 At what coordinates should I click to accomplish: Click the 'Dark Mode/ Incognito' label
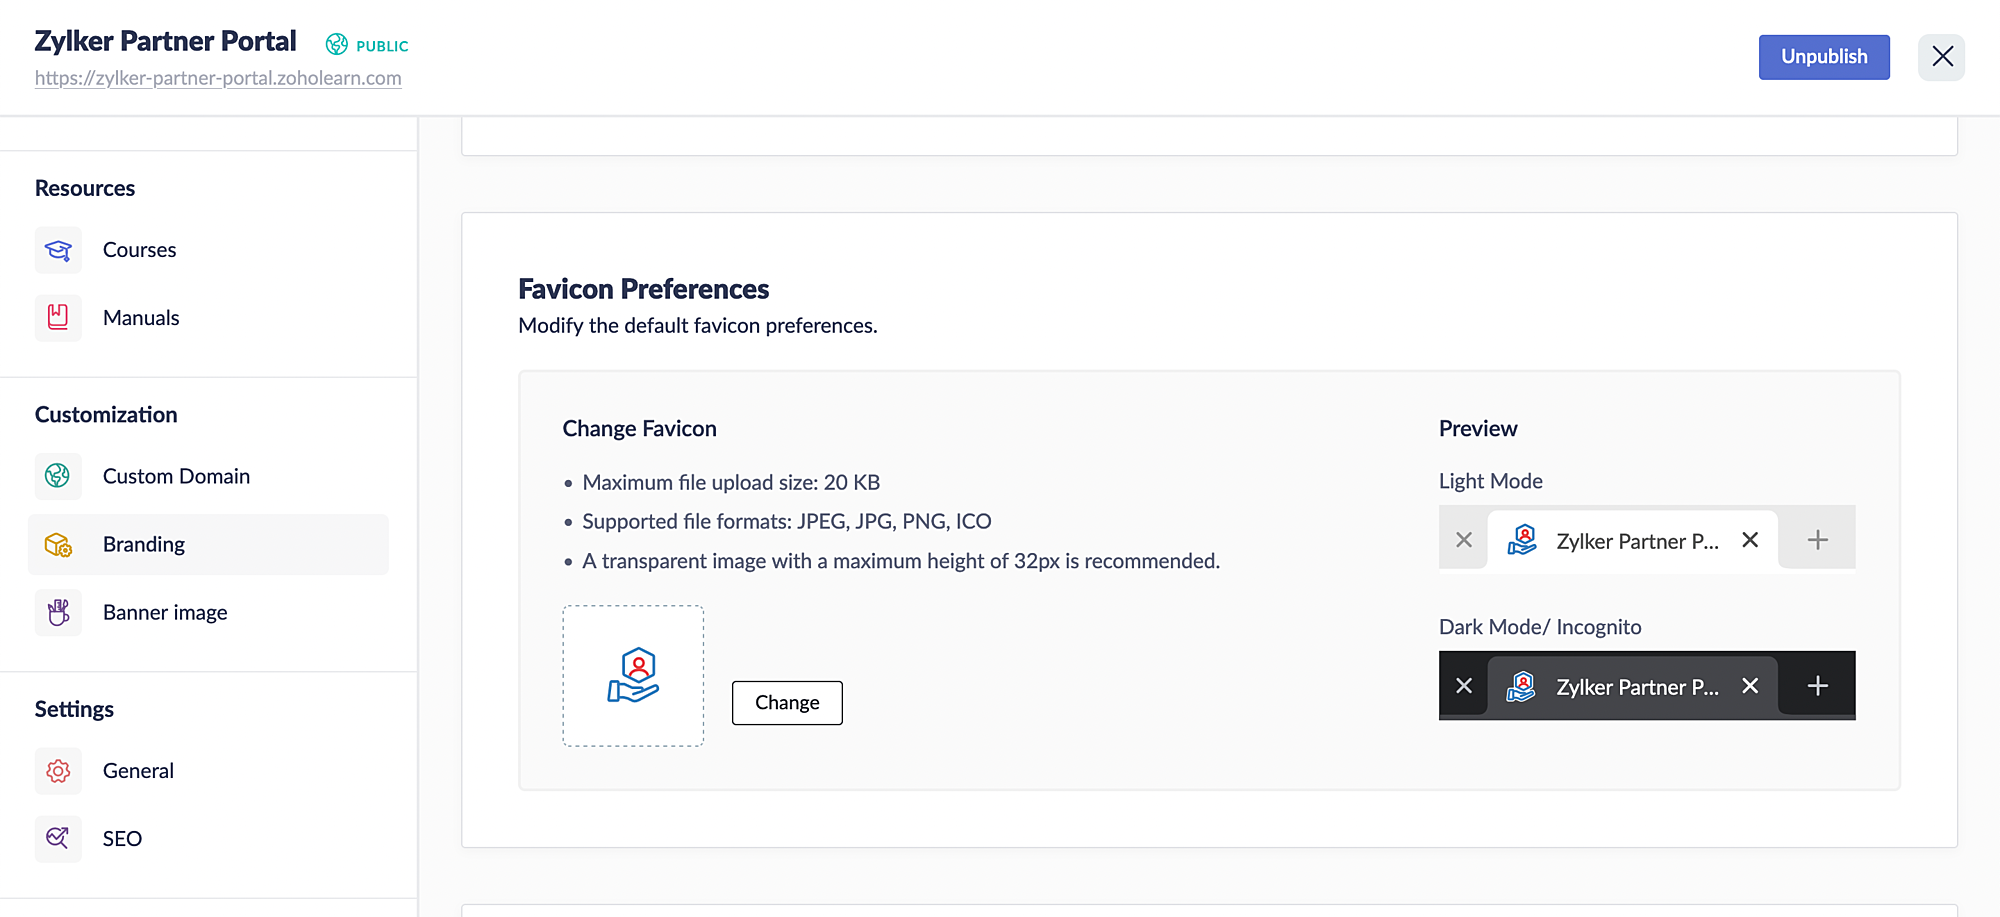pyautogui.click(x=1540, y=627)
